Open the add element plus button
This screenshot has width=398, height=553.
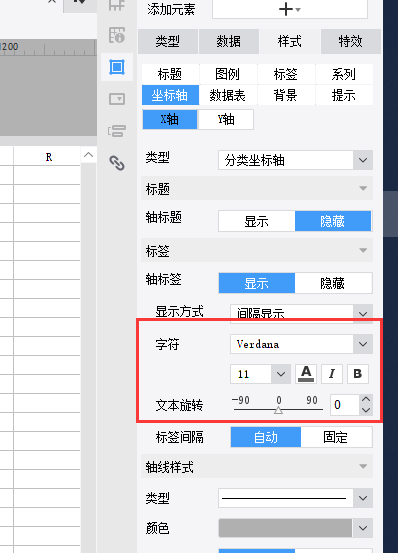(x=289, y=9)
